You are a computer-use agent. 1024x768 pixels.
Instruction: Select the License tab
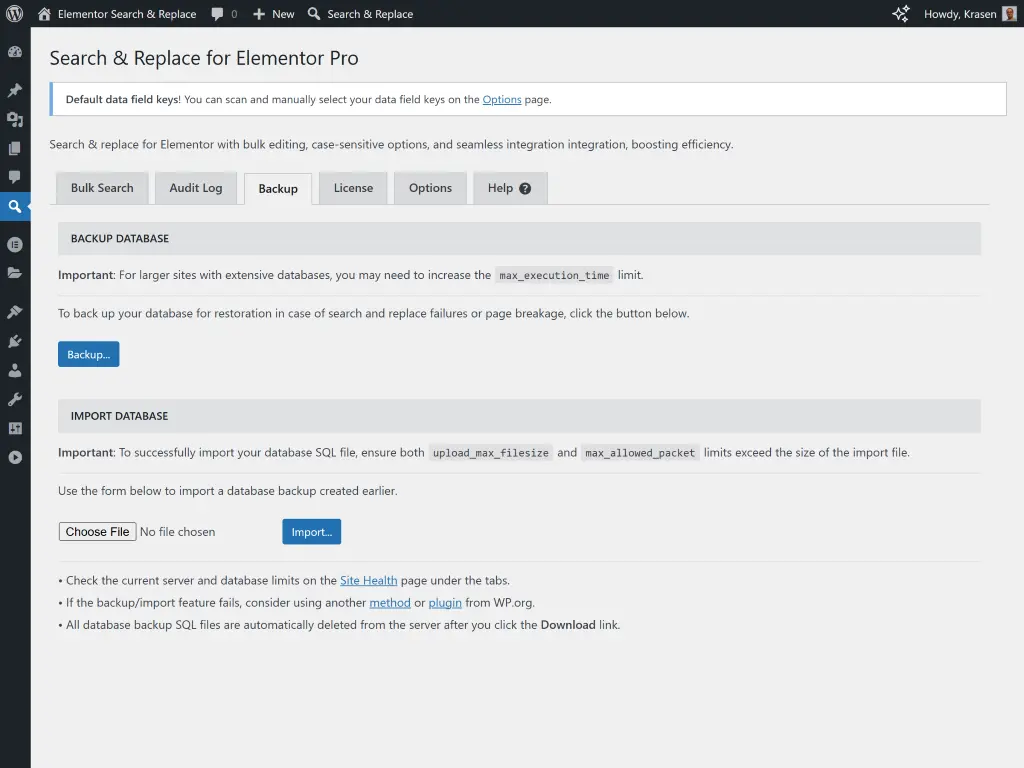[352, 188]
